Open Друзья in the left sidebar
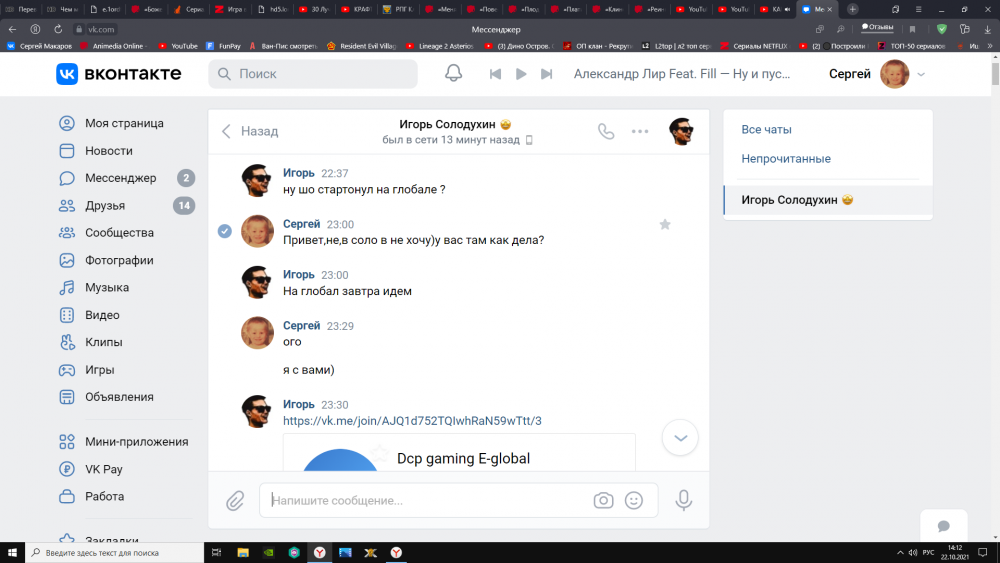 (x=105, y=206)
